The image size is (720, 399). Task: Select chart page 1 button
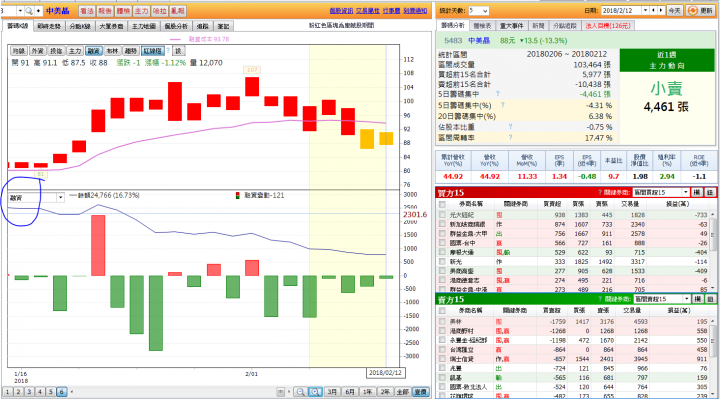8,392
